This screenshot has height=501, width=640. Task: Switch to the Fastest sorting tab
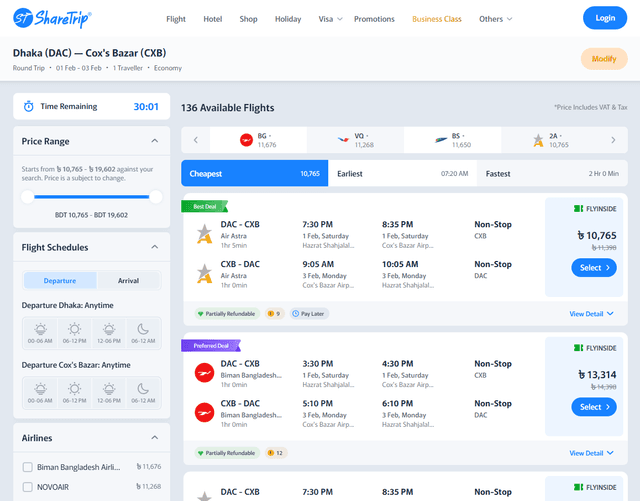[x=552, y=174]
